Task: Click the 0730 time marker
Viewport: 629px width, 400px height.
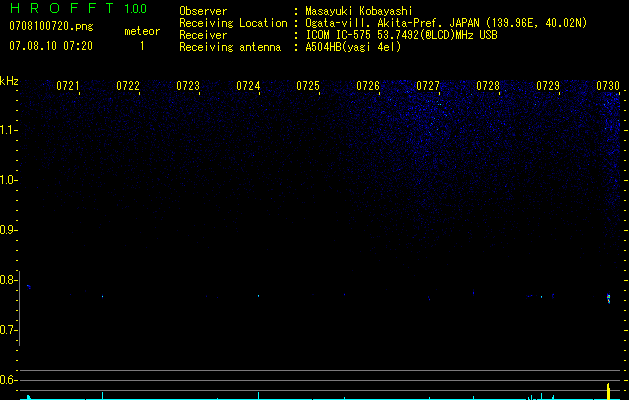Action: [x=608, y=86]
